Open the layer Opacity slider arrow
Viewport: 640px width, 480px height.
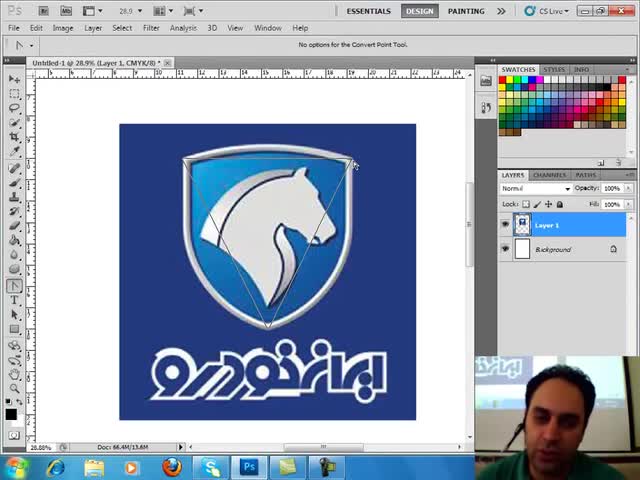[x=628, y=189]
